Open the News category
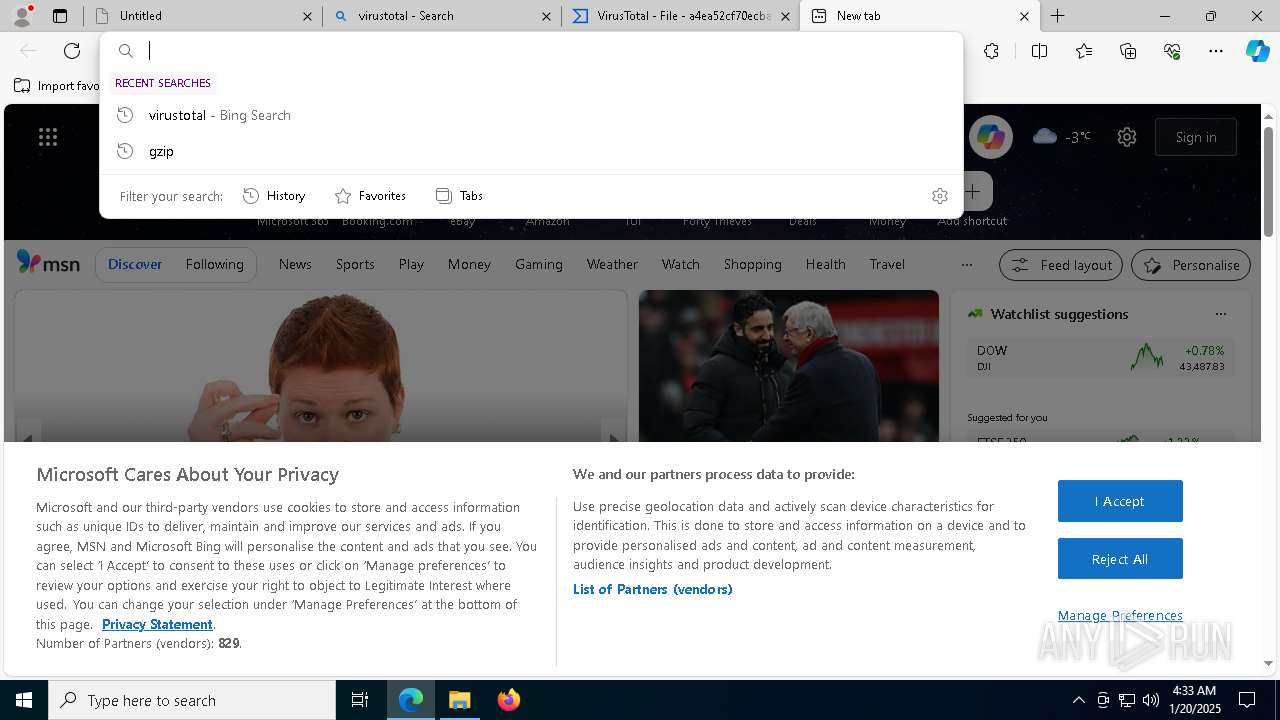The height and width of the screenshot is (720, 1280). (295, 265)
